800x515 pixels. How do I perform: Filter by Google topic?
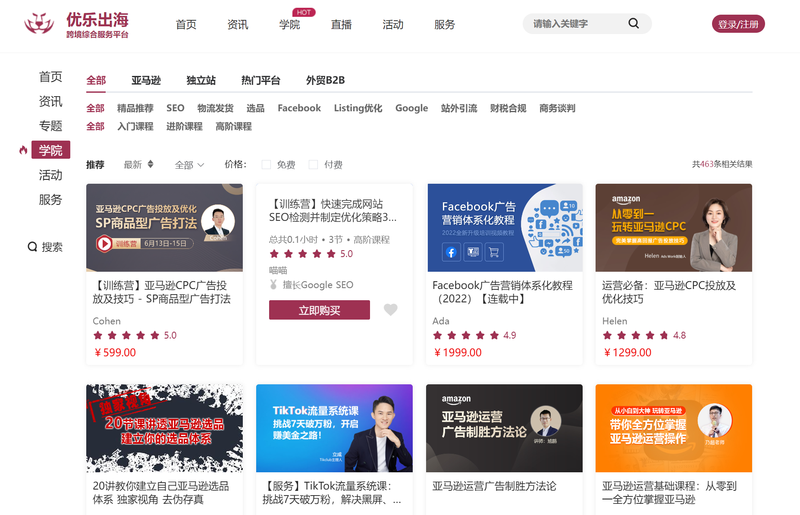[x=411, y=108]
